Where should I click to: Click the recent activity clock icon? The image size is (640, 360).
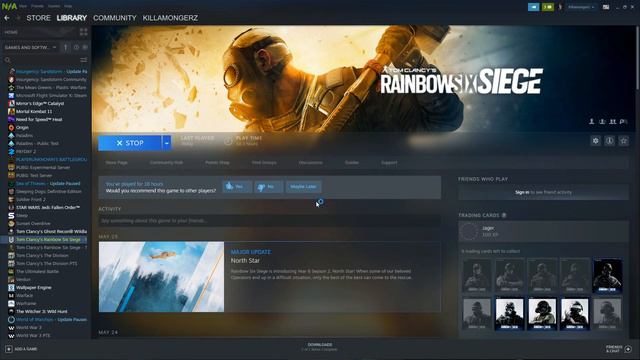click(x=76, y=47)
